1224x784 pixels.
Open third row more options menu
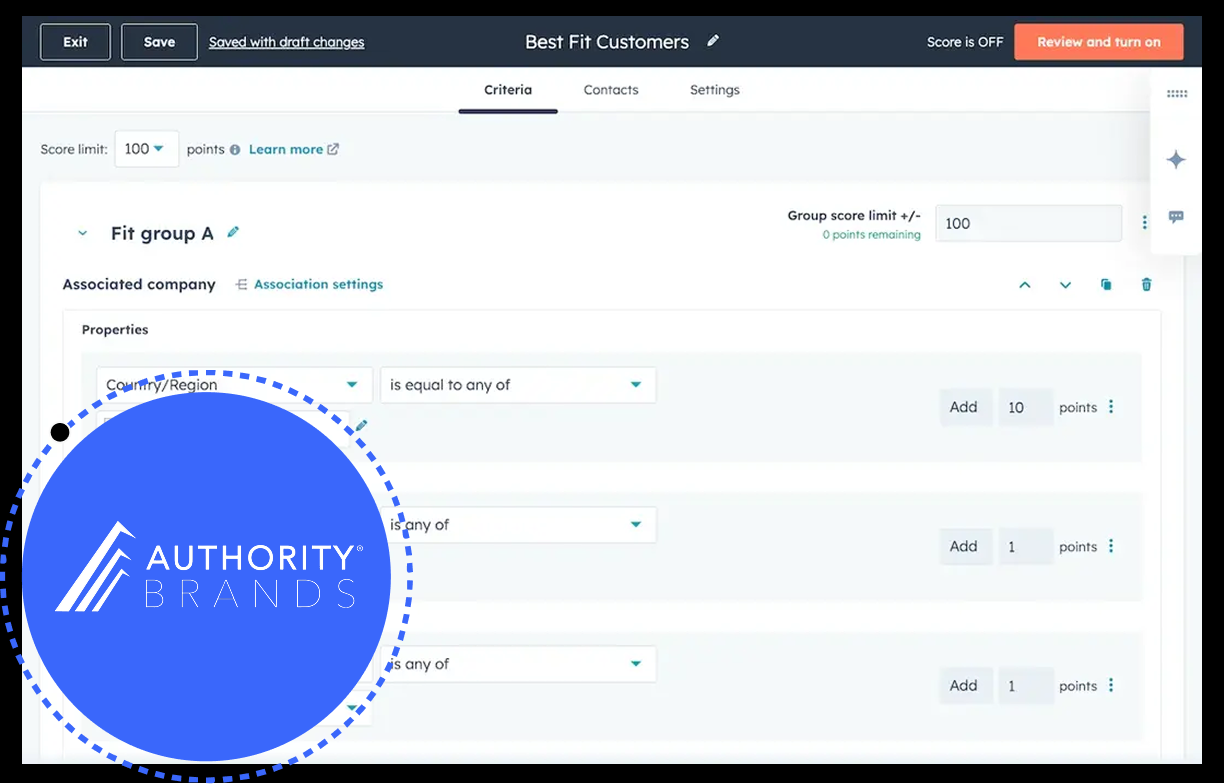point(1111,686)
